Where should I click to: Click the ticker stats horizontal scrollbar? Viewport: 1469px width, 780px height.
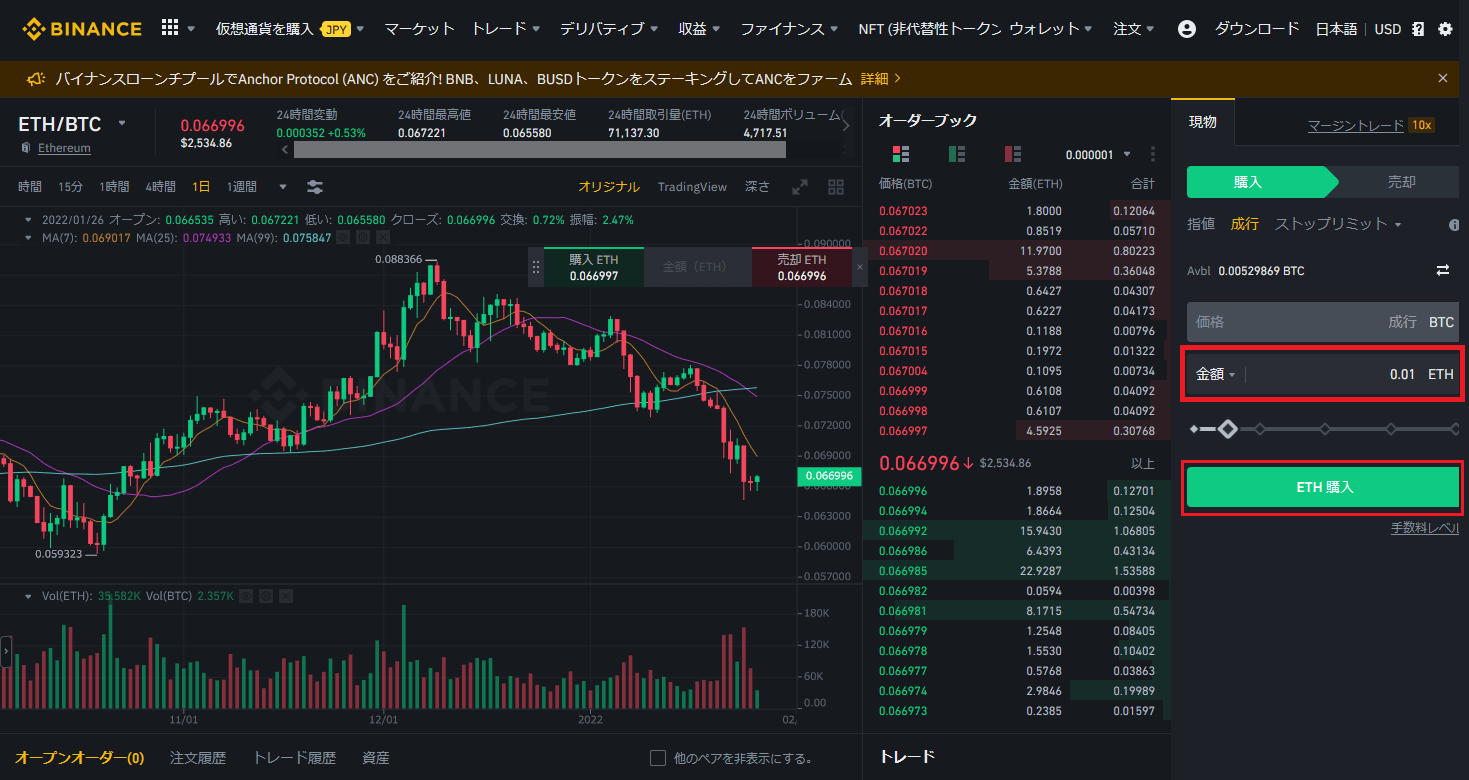click(539, 149)
